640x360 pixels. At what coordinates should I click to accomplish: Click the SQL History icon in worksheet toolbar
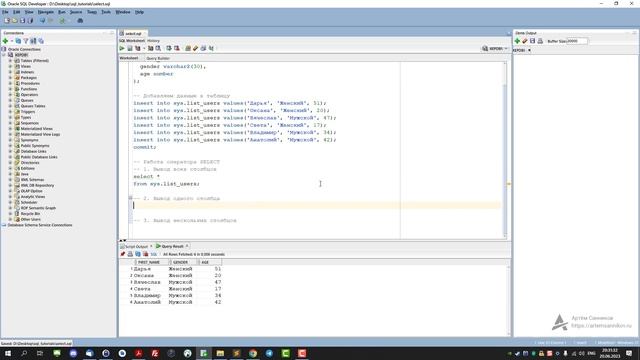click(203, 48)
